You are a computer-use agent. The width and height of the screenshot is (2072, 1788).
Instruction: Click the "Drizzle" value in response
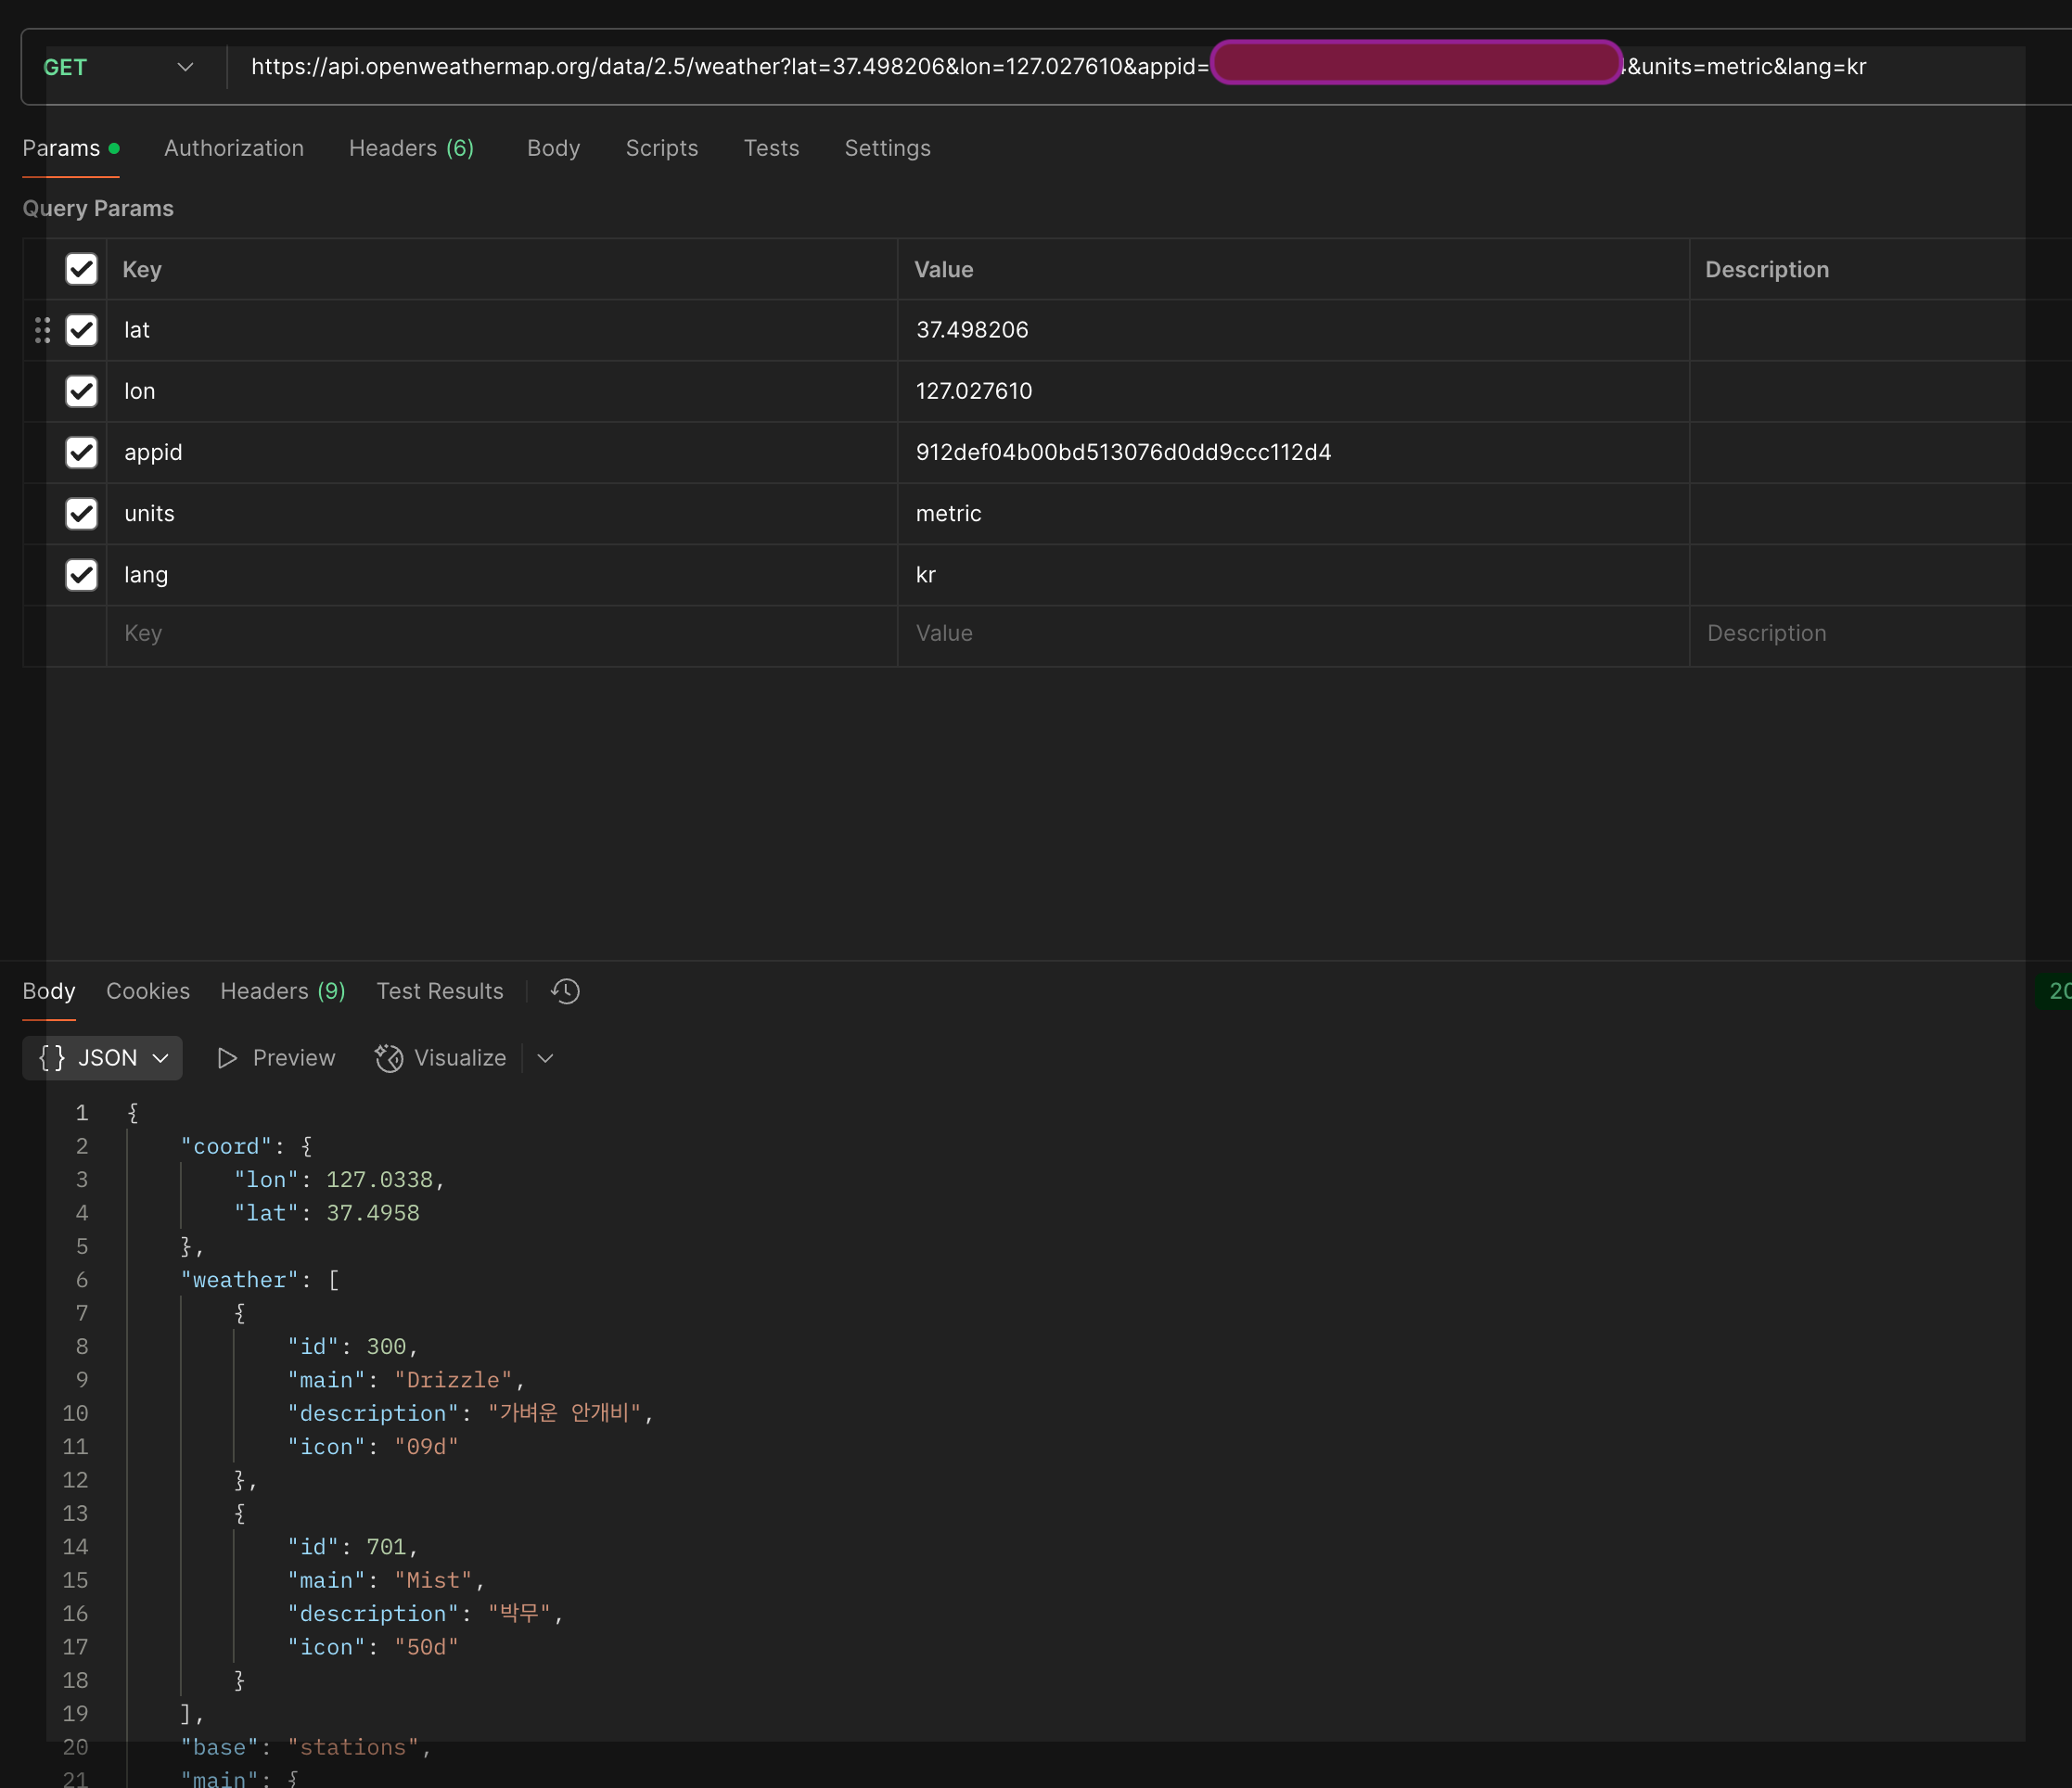point(453,1380)
